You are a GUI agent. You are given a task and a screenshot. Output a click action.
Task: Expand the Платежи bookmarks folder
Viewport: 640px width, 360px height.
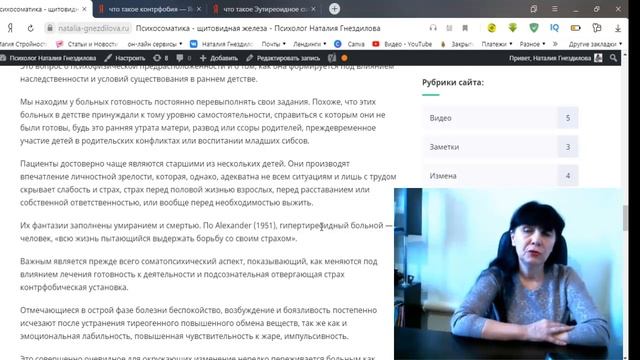pos(497,44)
